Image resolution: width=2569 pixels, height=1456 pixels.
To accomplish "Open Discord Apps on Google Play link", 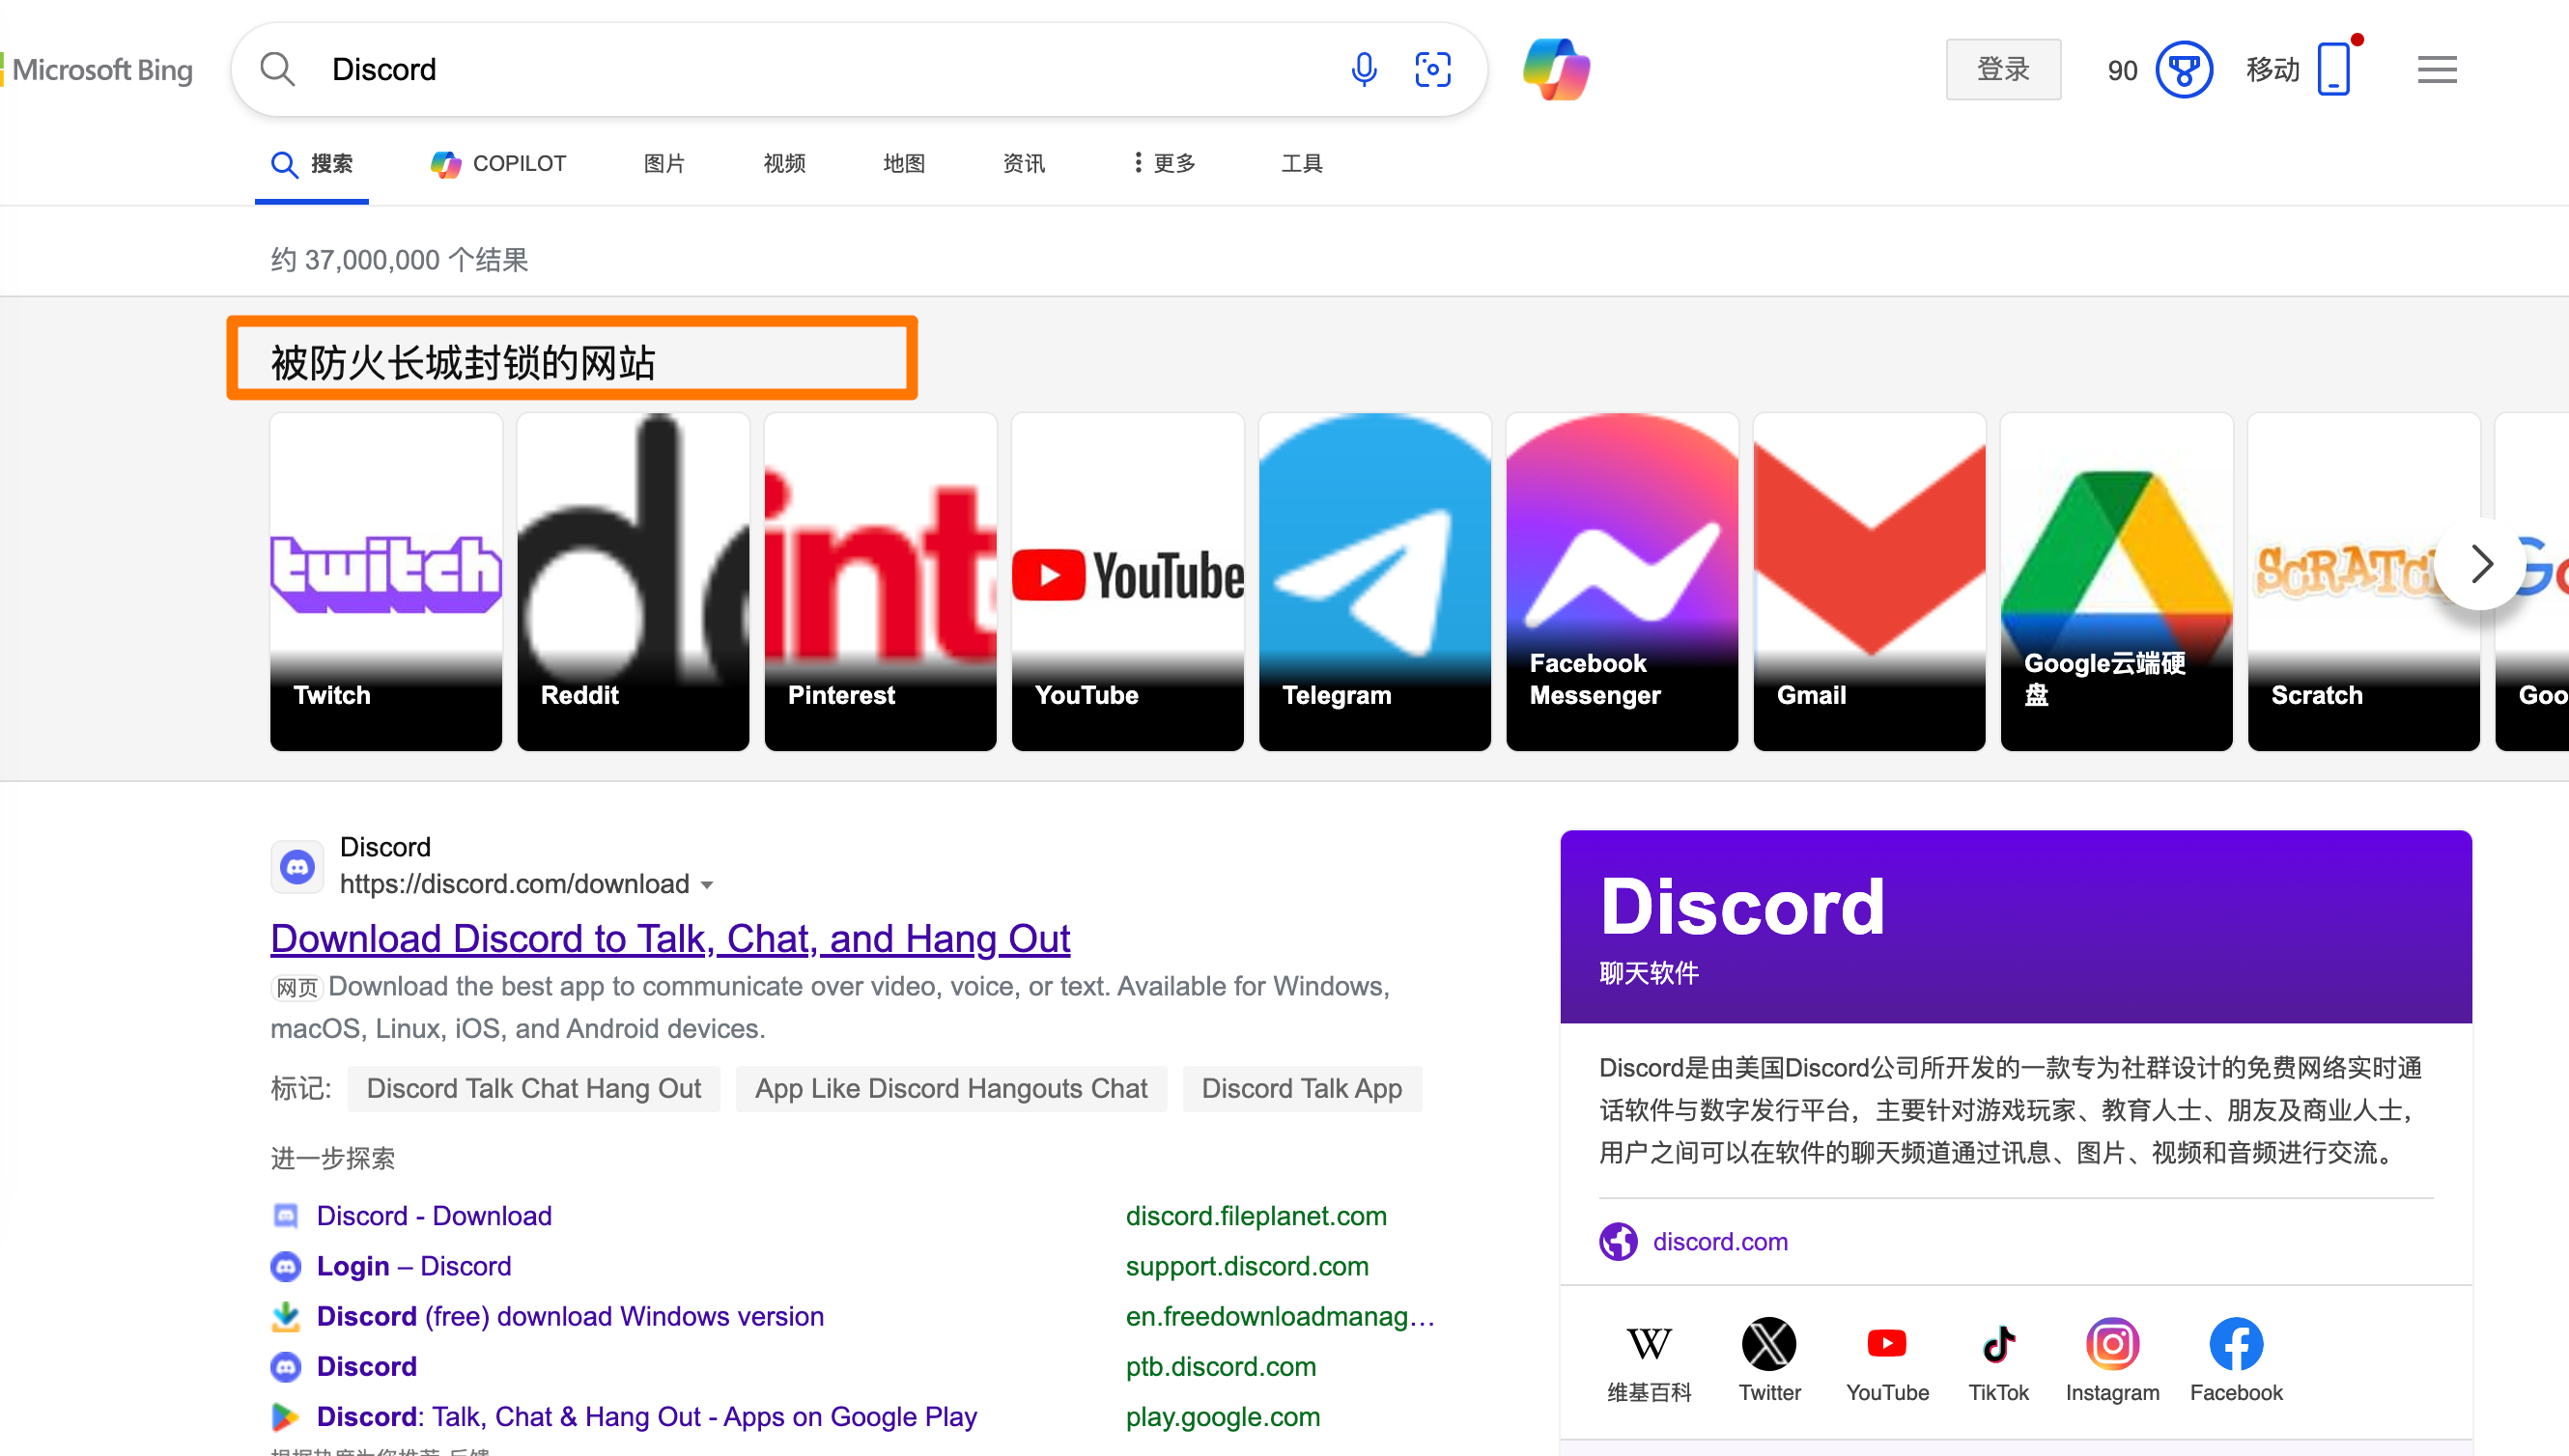I will tap(646, 1416).
